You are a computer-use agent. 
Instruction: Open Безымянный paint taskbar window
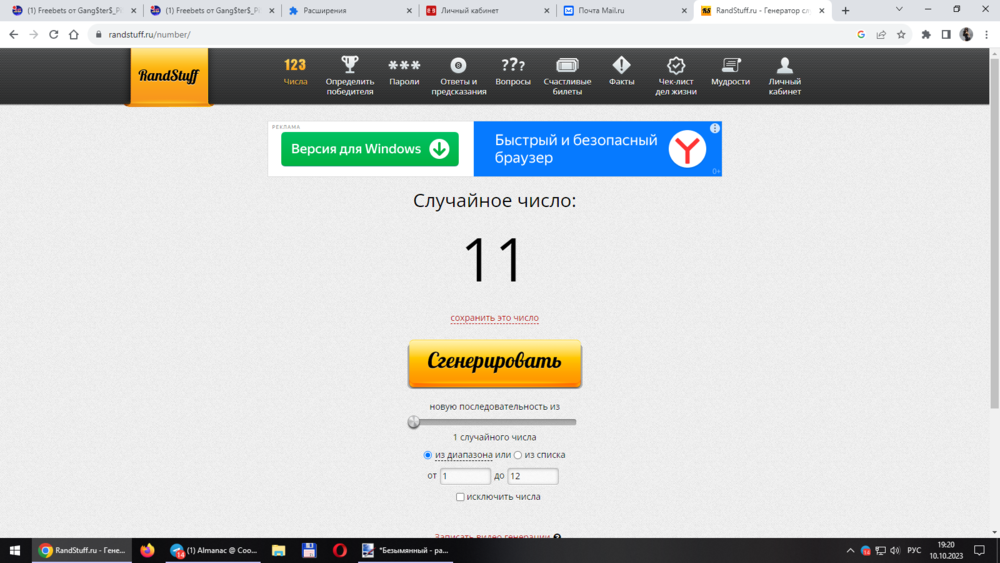pyautogui.click(x=406, y=550)
